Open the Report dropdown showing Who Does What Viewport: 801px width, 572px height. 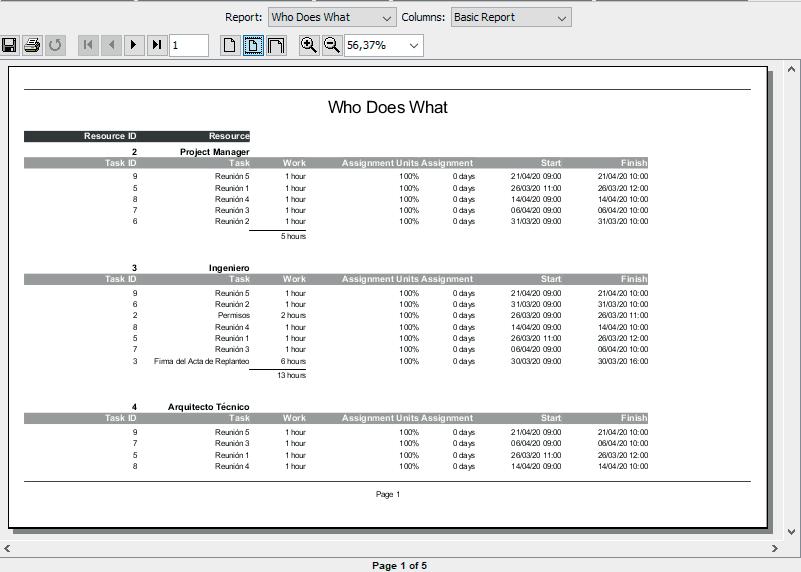tap(332, 17)
